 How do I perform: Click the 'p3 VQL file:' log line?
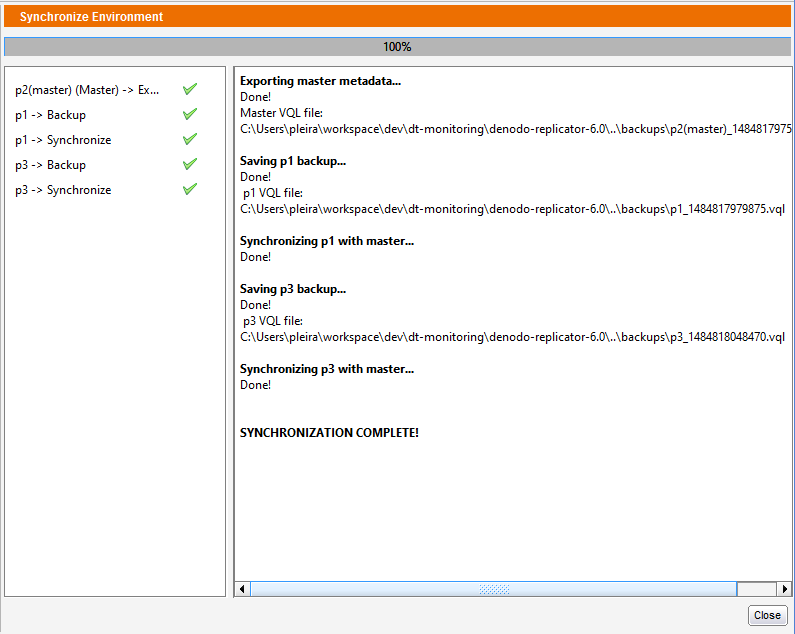pyautogui.click(x=273, y=321)
